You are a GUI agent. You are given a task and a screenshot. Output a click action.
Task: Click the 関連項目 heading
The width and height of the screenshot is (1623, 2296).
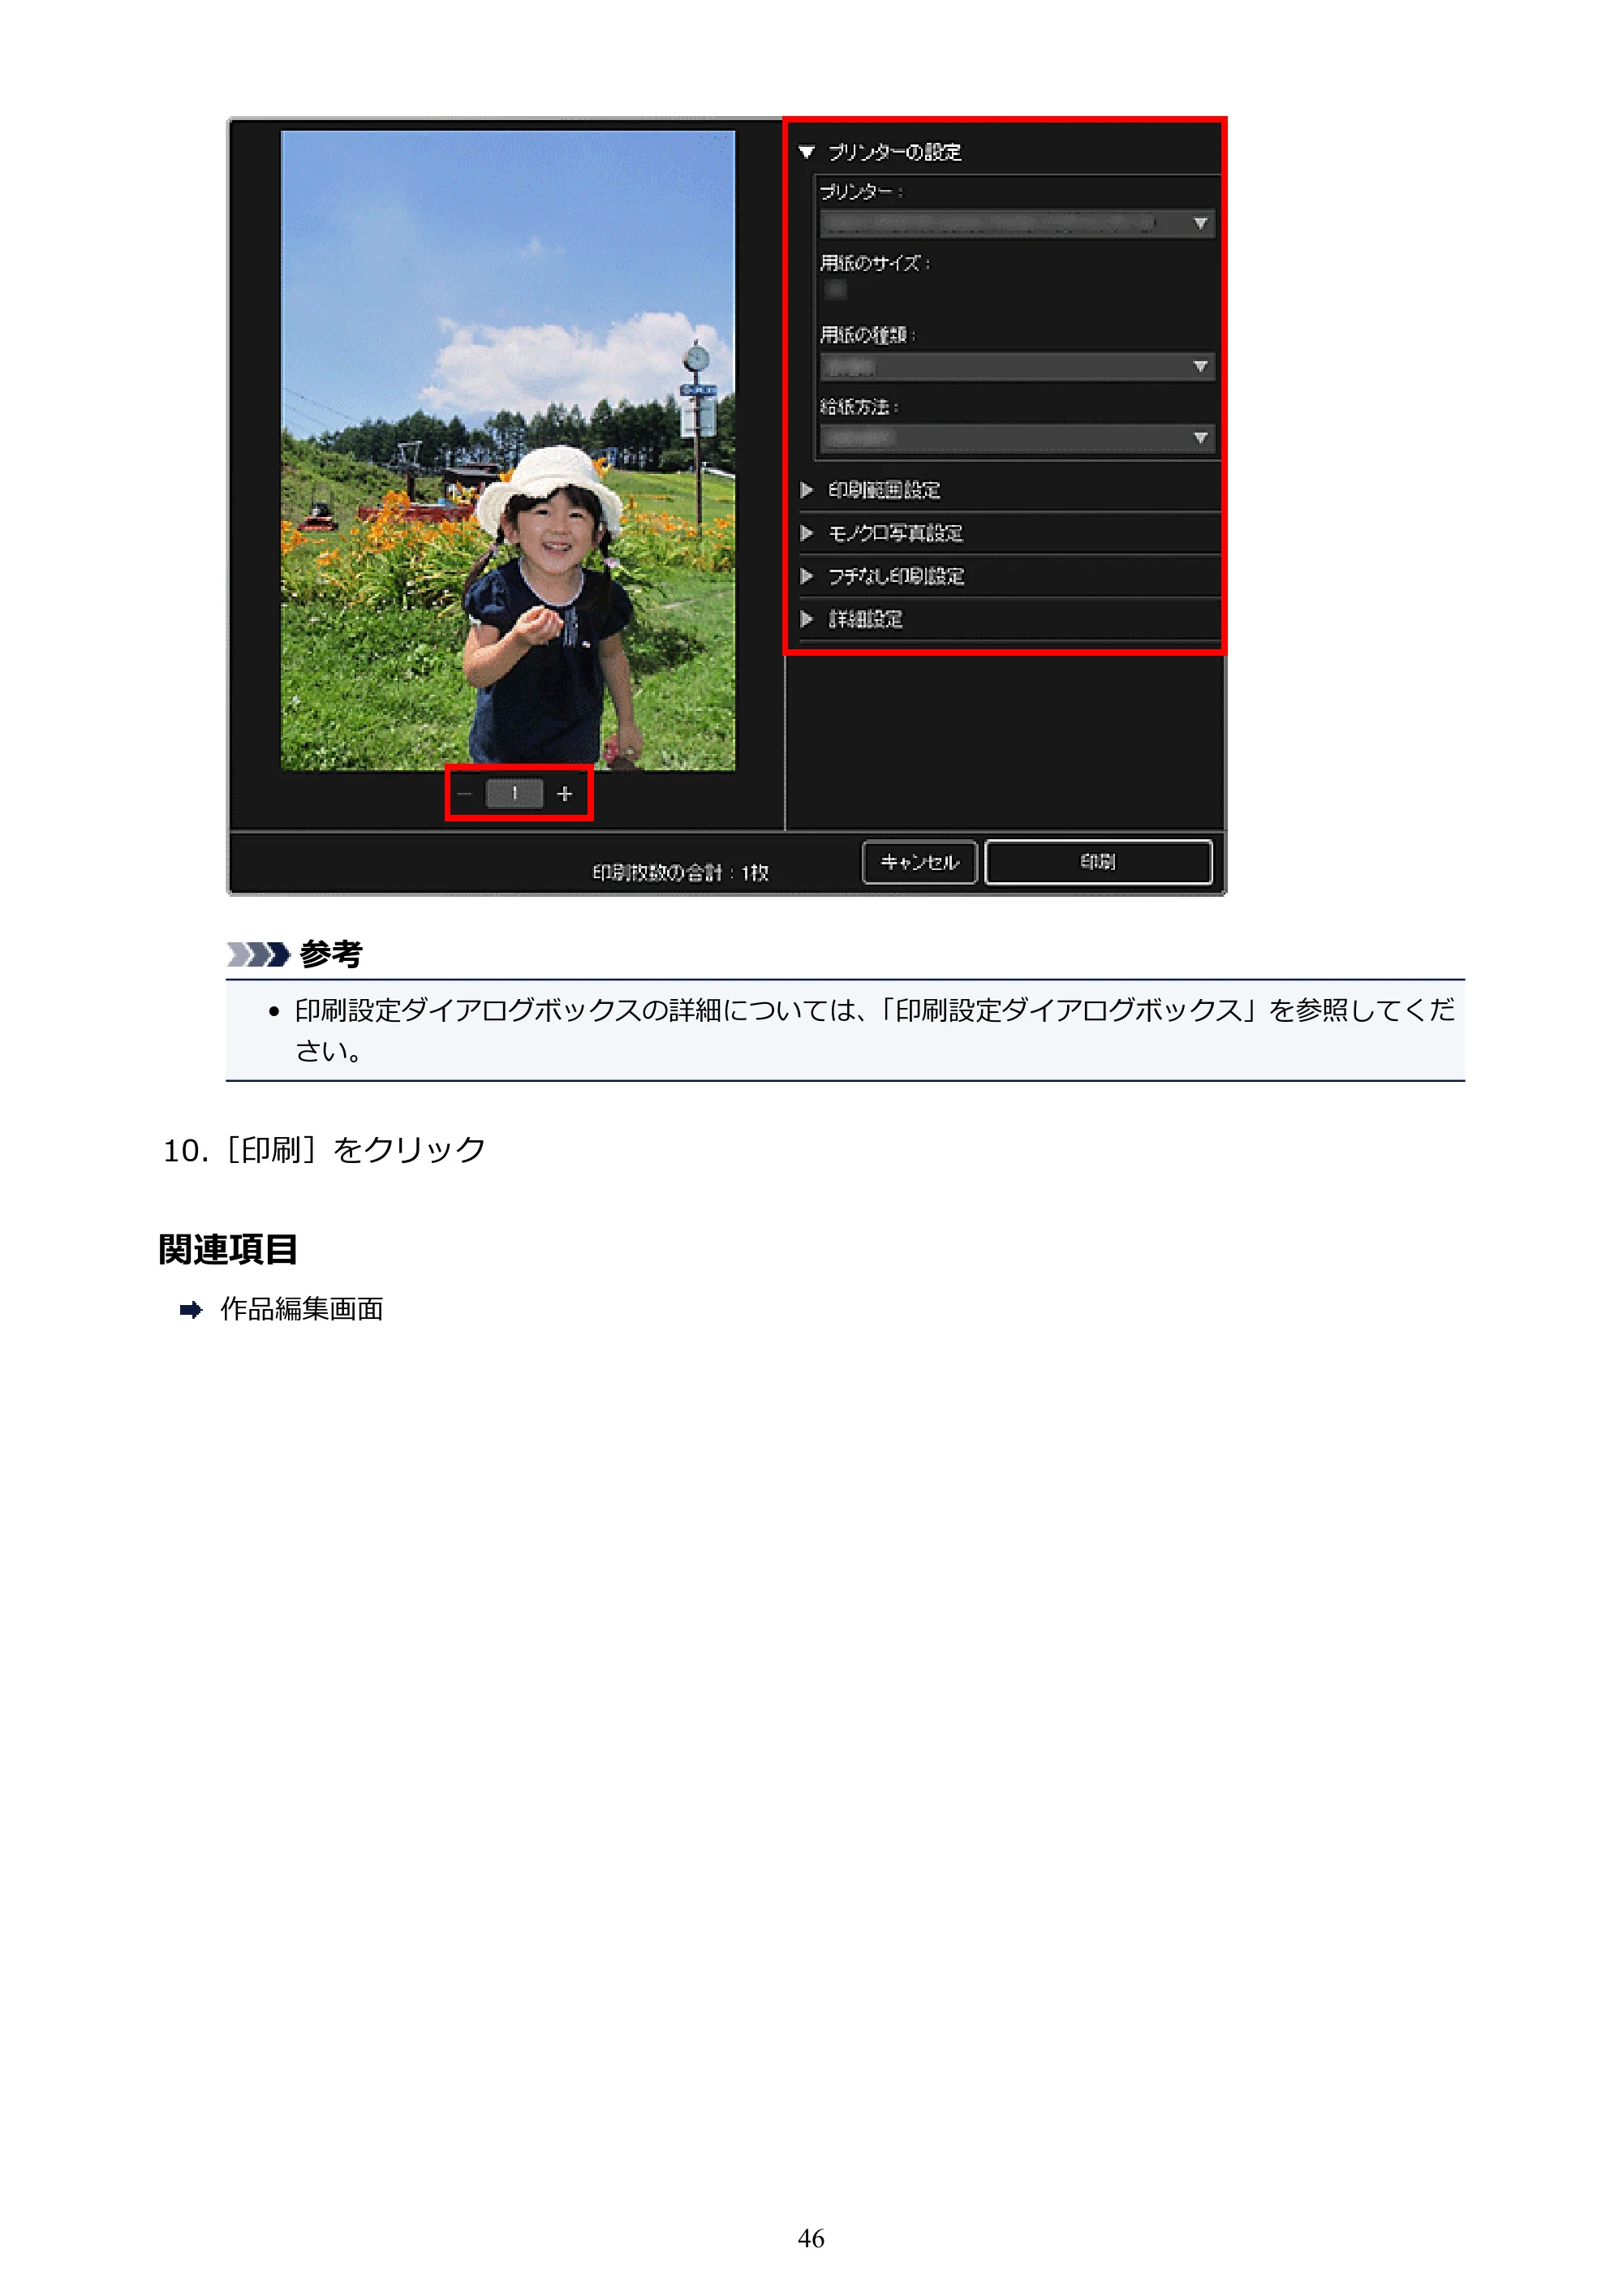[x=228, y=1249]
